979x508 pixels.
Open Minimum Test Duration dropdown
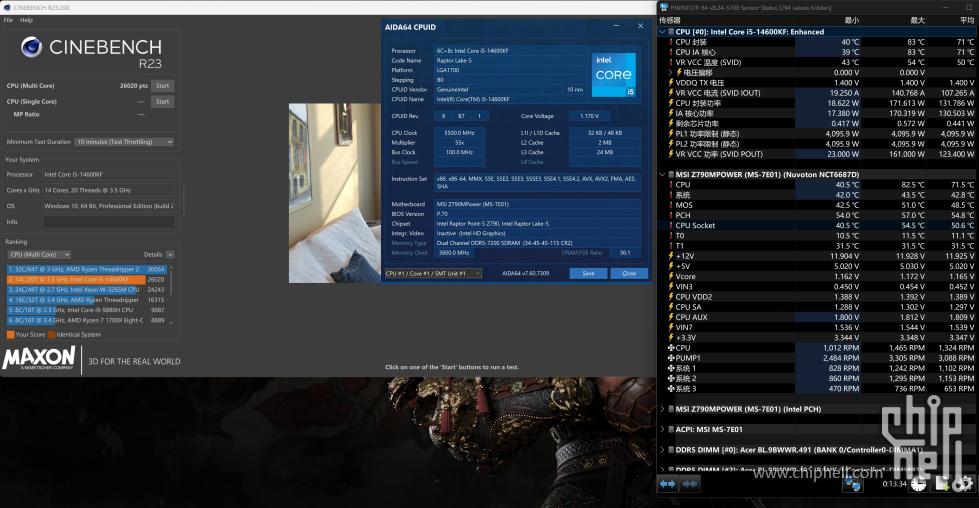(124, 142)
